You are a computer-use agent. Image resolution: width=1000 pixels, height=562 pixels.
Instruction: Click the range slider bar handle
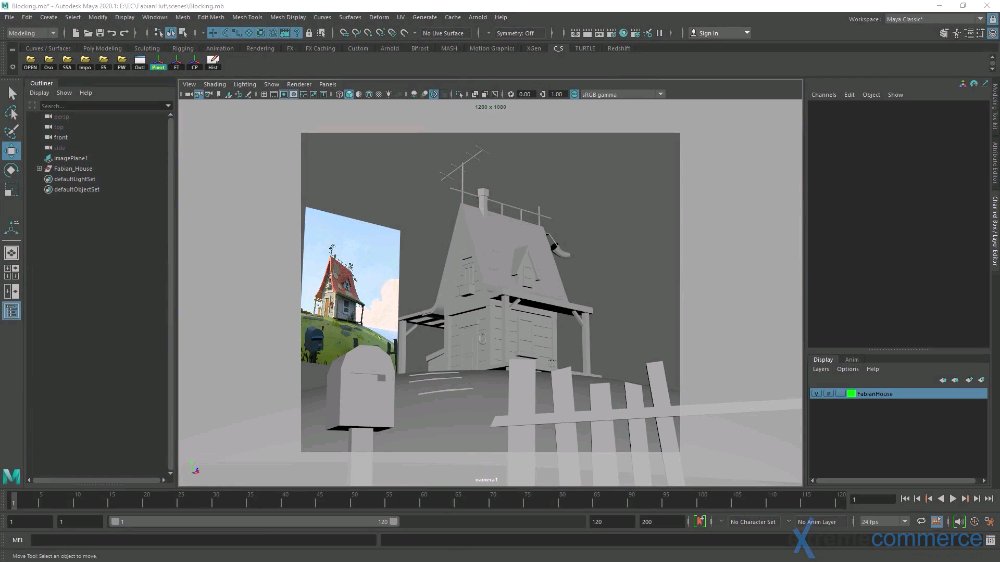click(254, 521)
